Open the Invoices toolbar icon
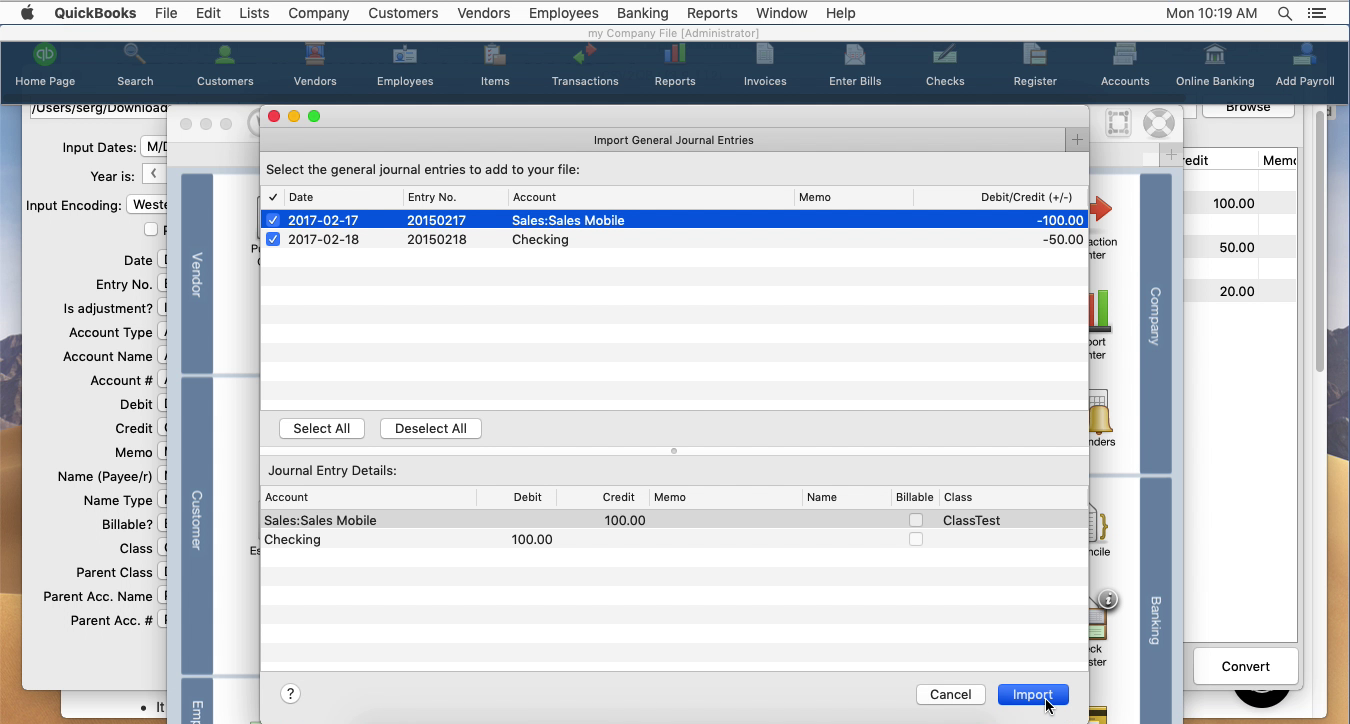The width and height of the screenshot is (1350, 724). point(765,65)
